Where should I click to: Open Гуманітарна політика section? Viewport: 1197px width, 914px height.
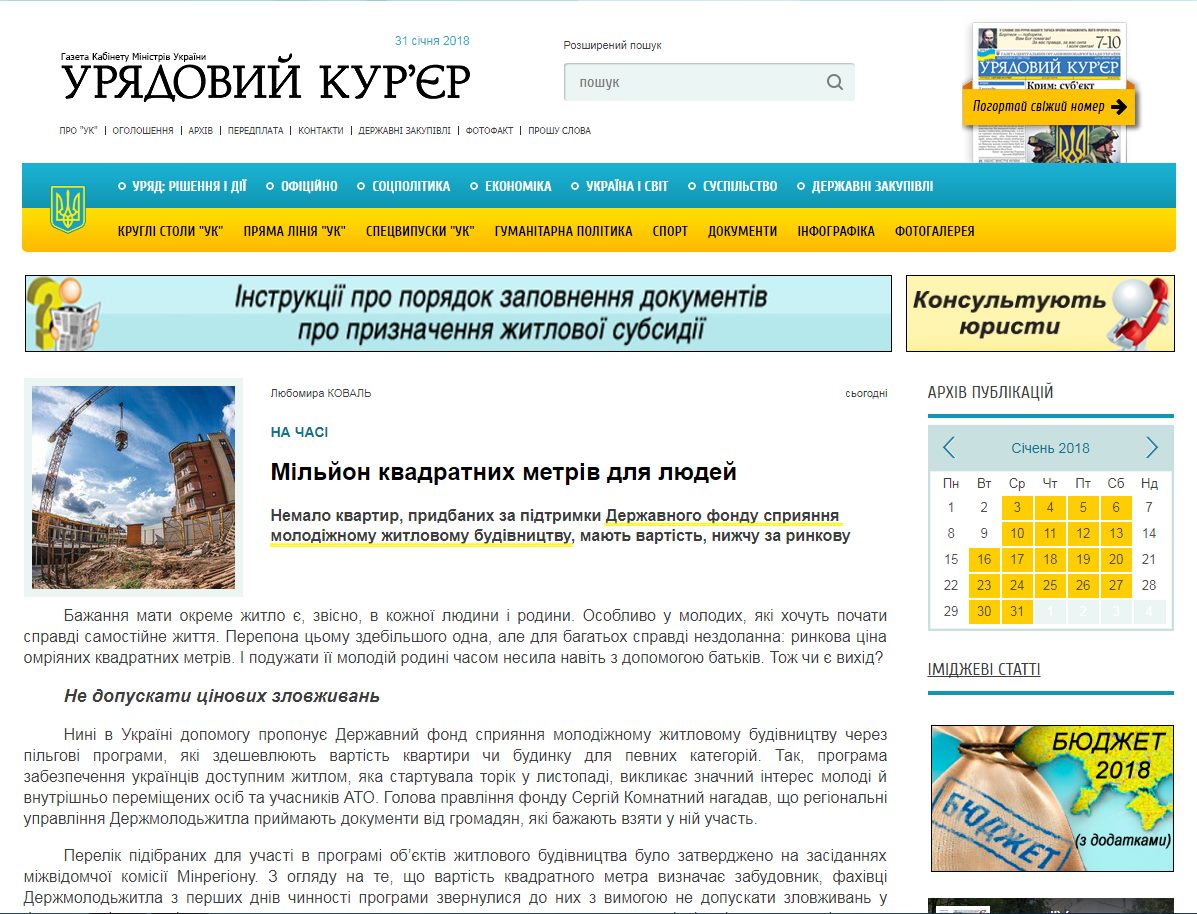point(563,231)
